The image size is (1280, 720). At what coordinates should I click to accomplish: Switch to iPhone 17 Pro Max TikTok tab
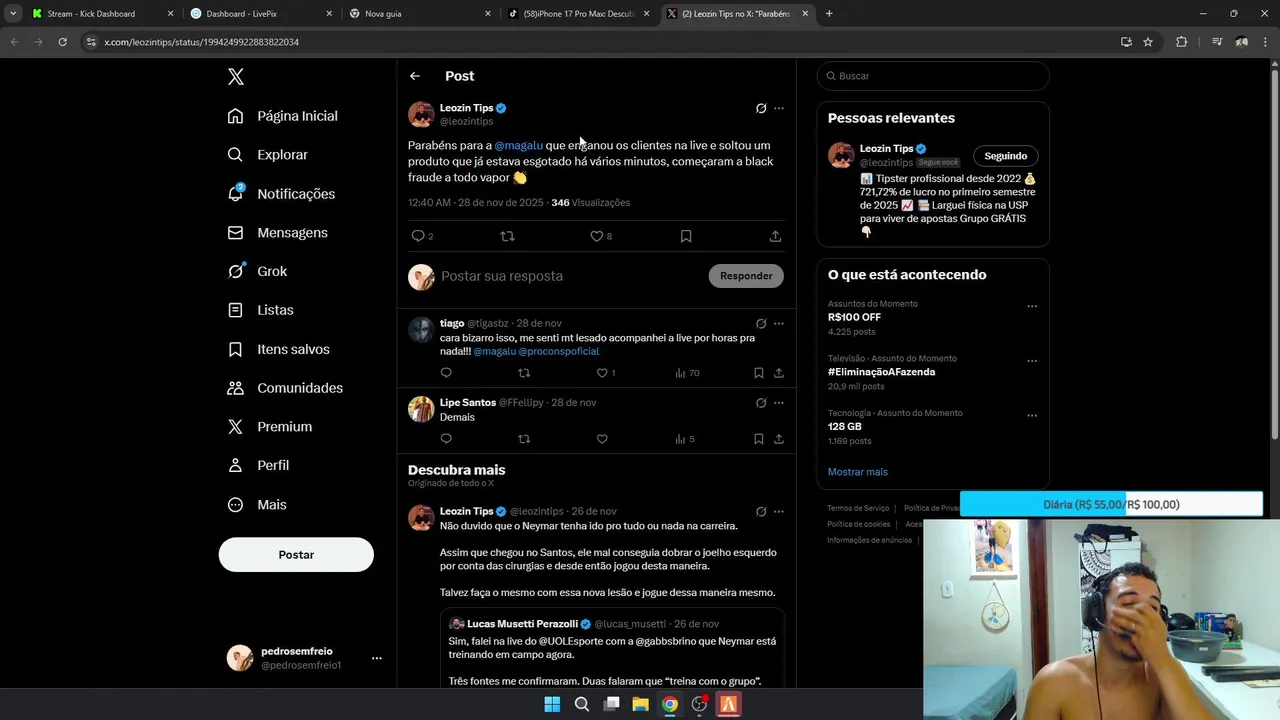click(578, 14)
